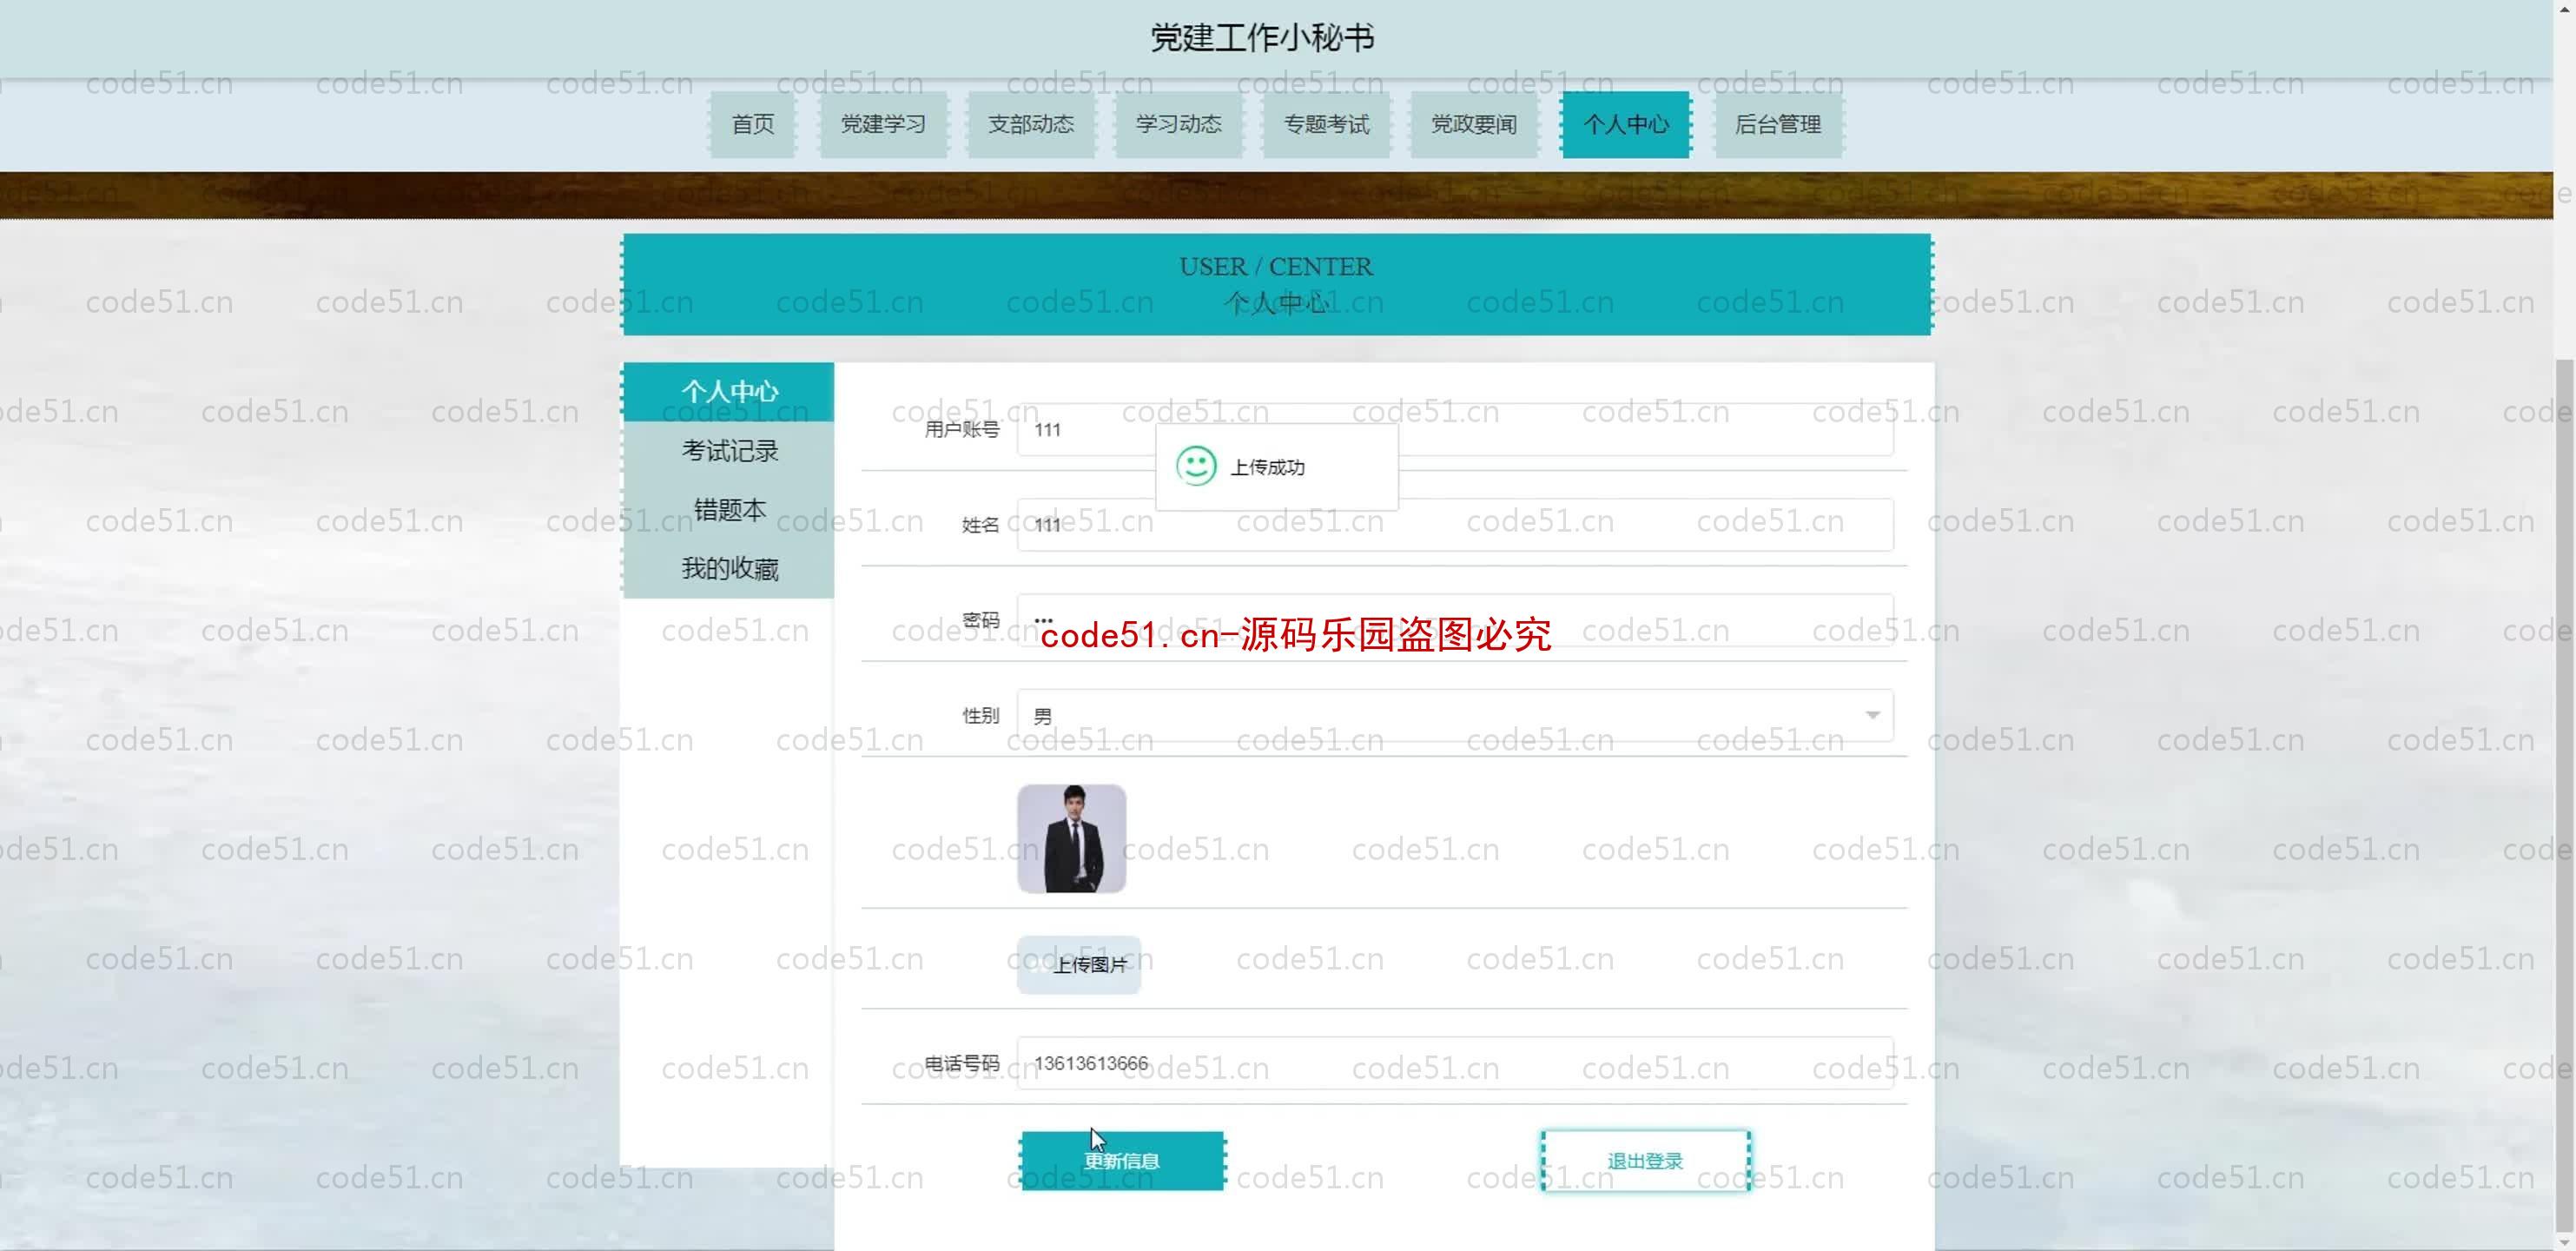
Task: Switch to the 党政要闻 tab
Action: 1472,123
